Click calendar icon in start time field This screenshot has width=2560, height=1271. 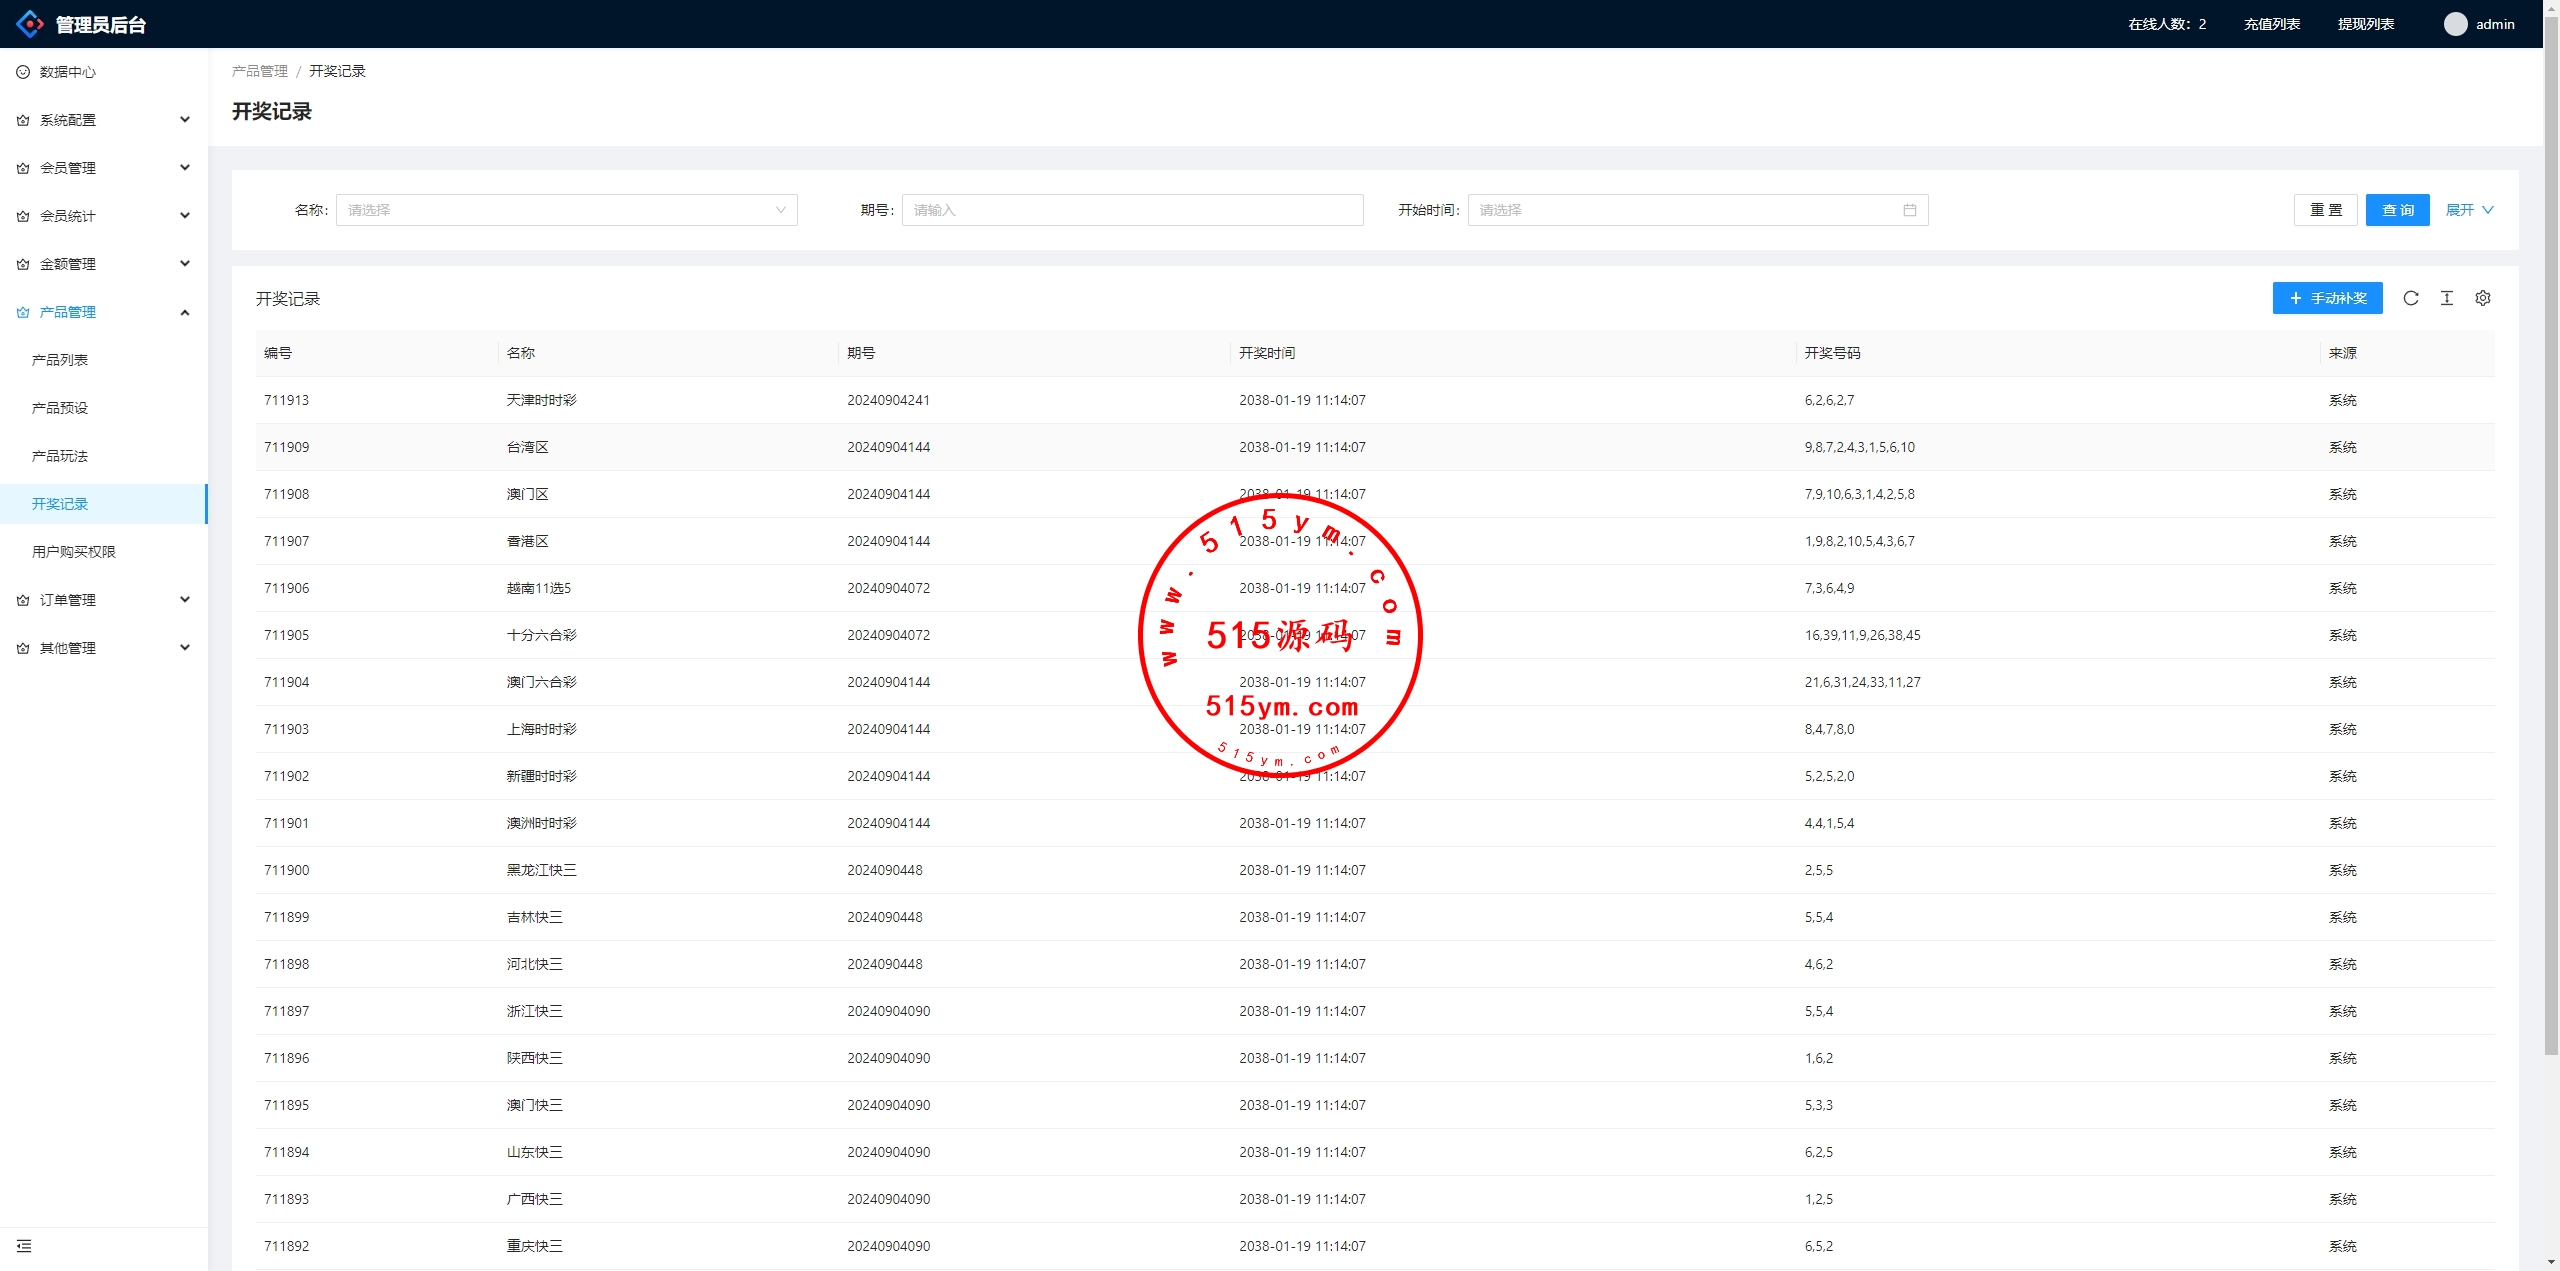click(1909, 210)
